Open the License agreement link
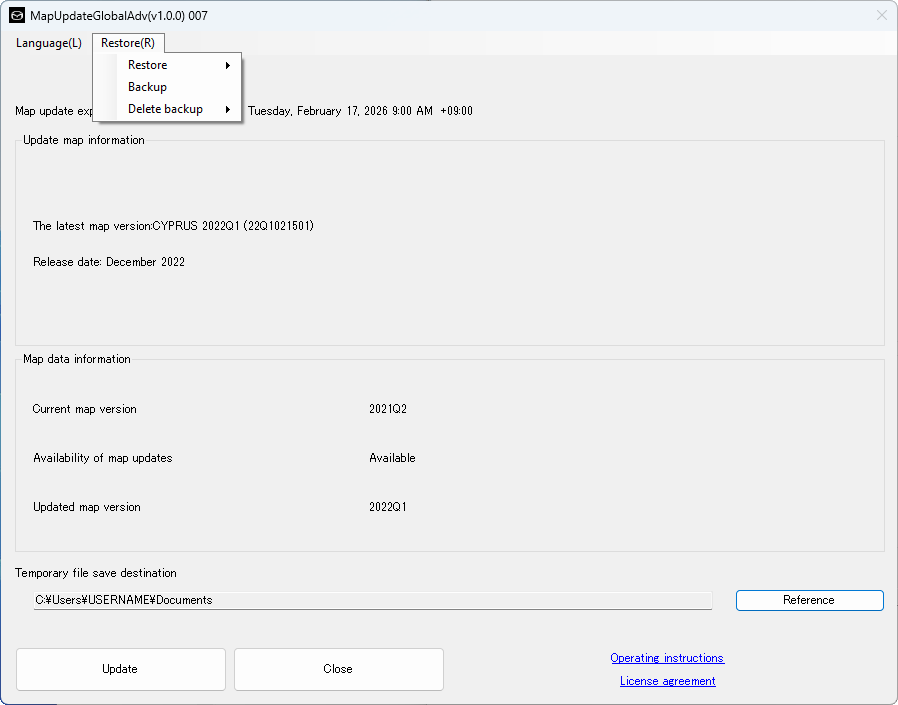Image resolution: width=898 pixels, height=705 pixels. (x=667, y=681)
